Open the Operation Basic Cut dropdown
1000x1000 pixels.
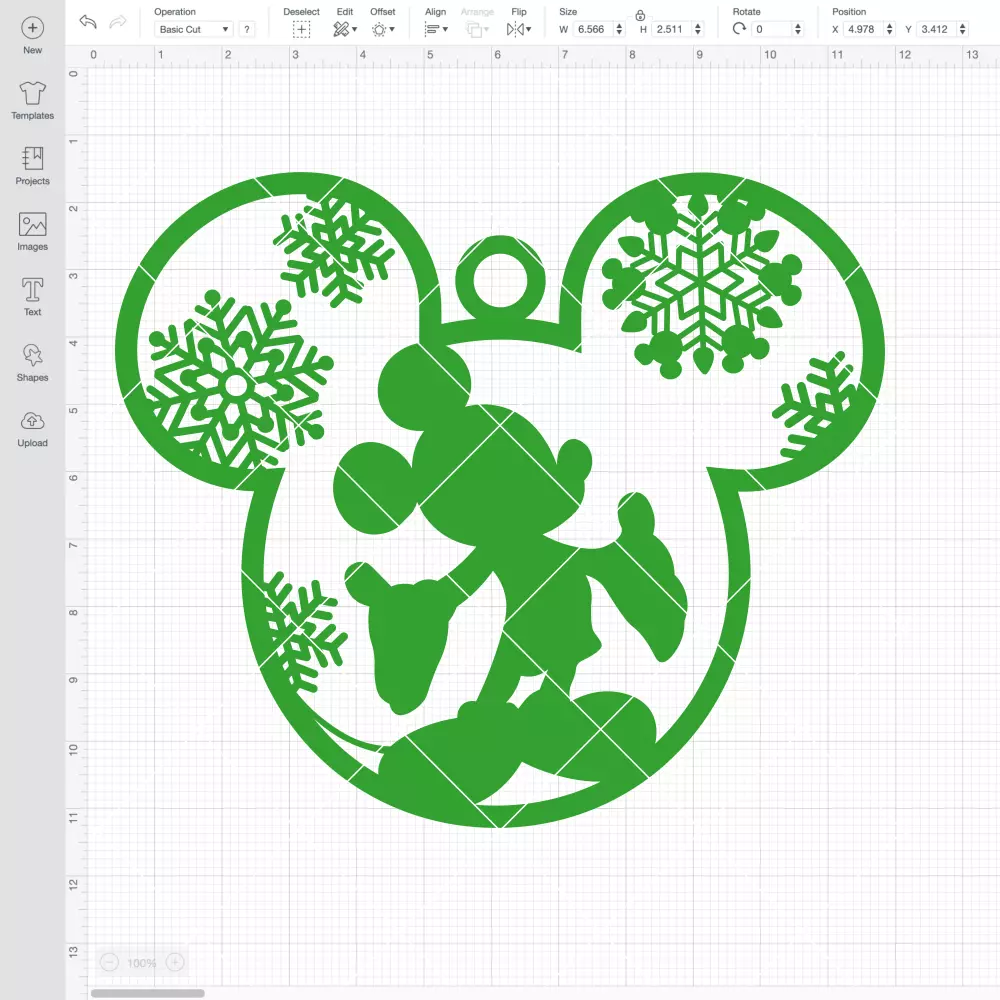click(x=194, y=29)
